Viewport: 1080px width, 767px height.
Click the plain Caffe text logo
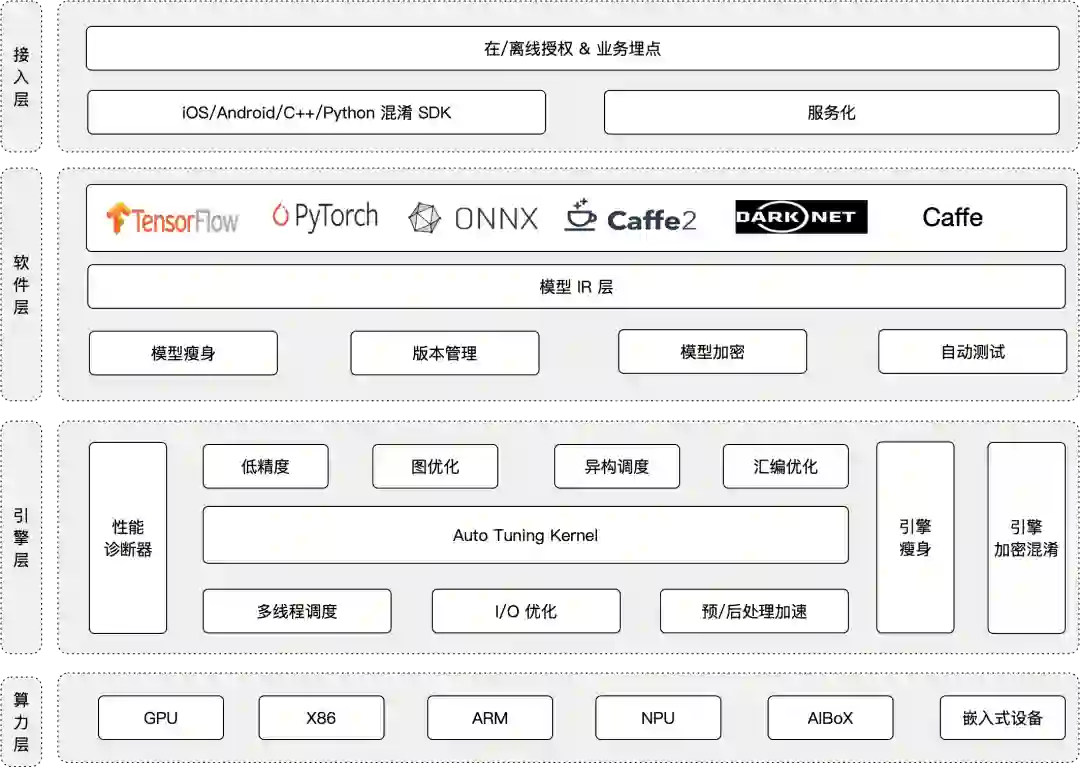(x=953, y=218)
